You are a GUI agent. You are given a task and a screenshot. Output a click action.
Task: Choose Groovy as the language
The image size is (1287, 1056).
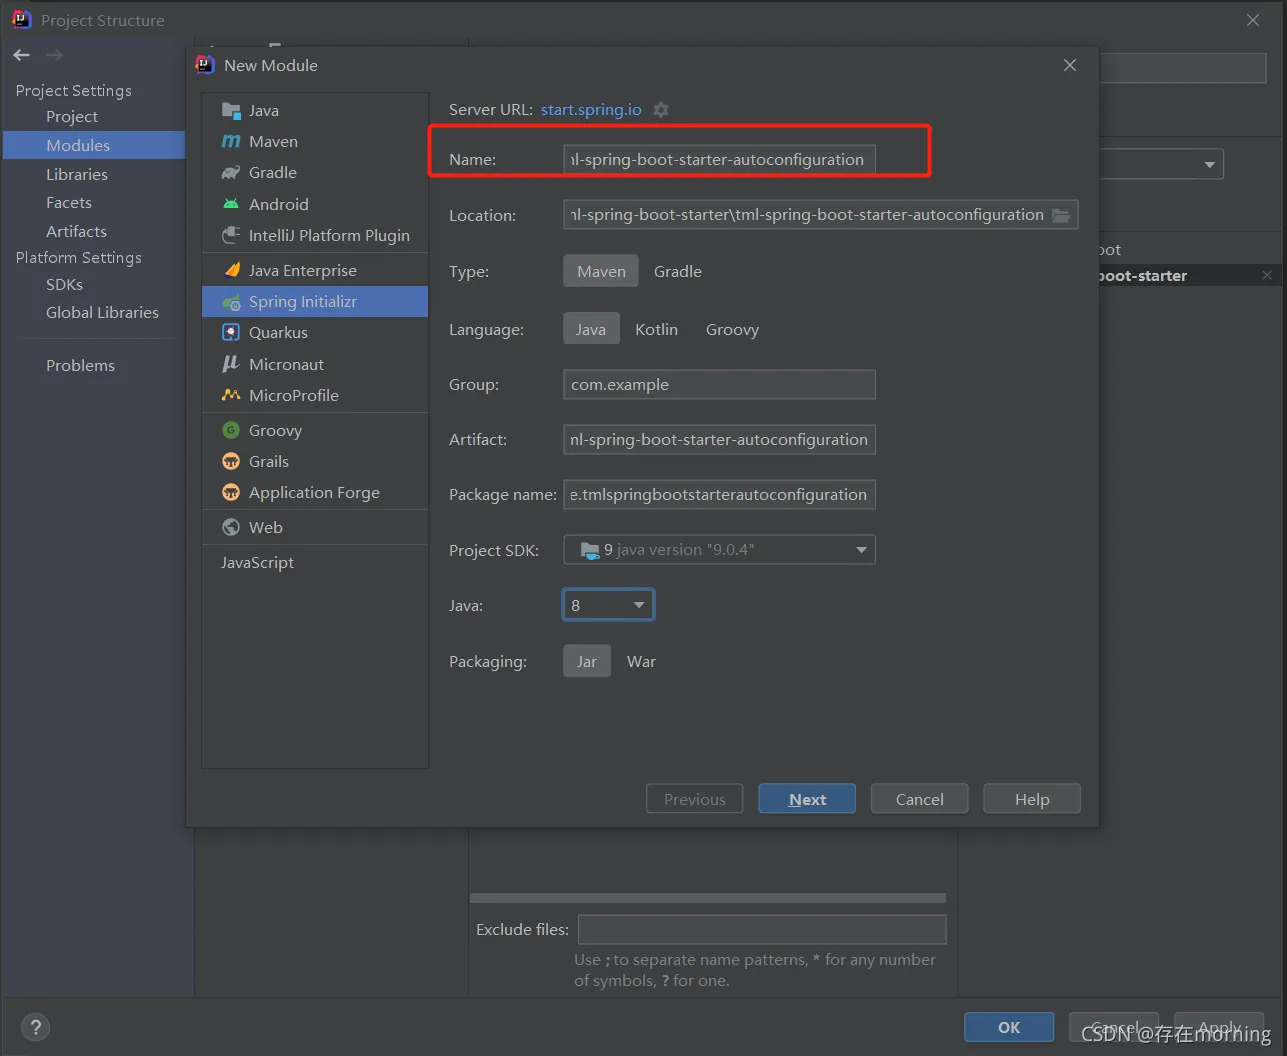pyautogui.click(x=733, y=329)
